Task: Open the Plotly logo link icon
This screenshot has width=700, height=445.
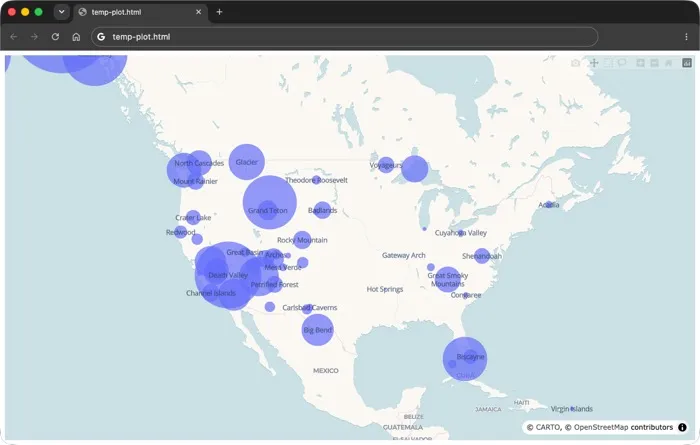Action: [687, 63]
